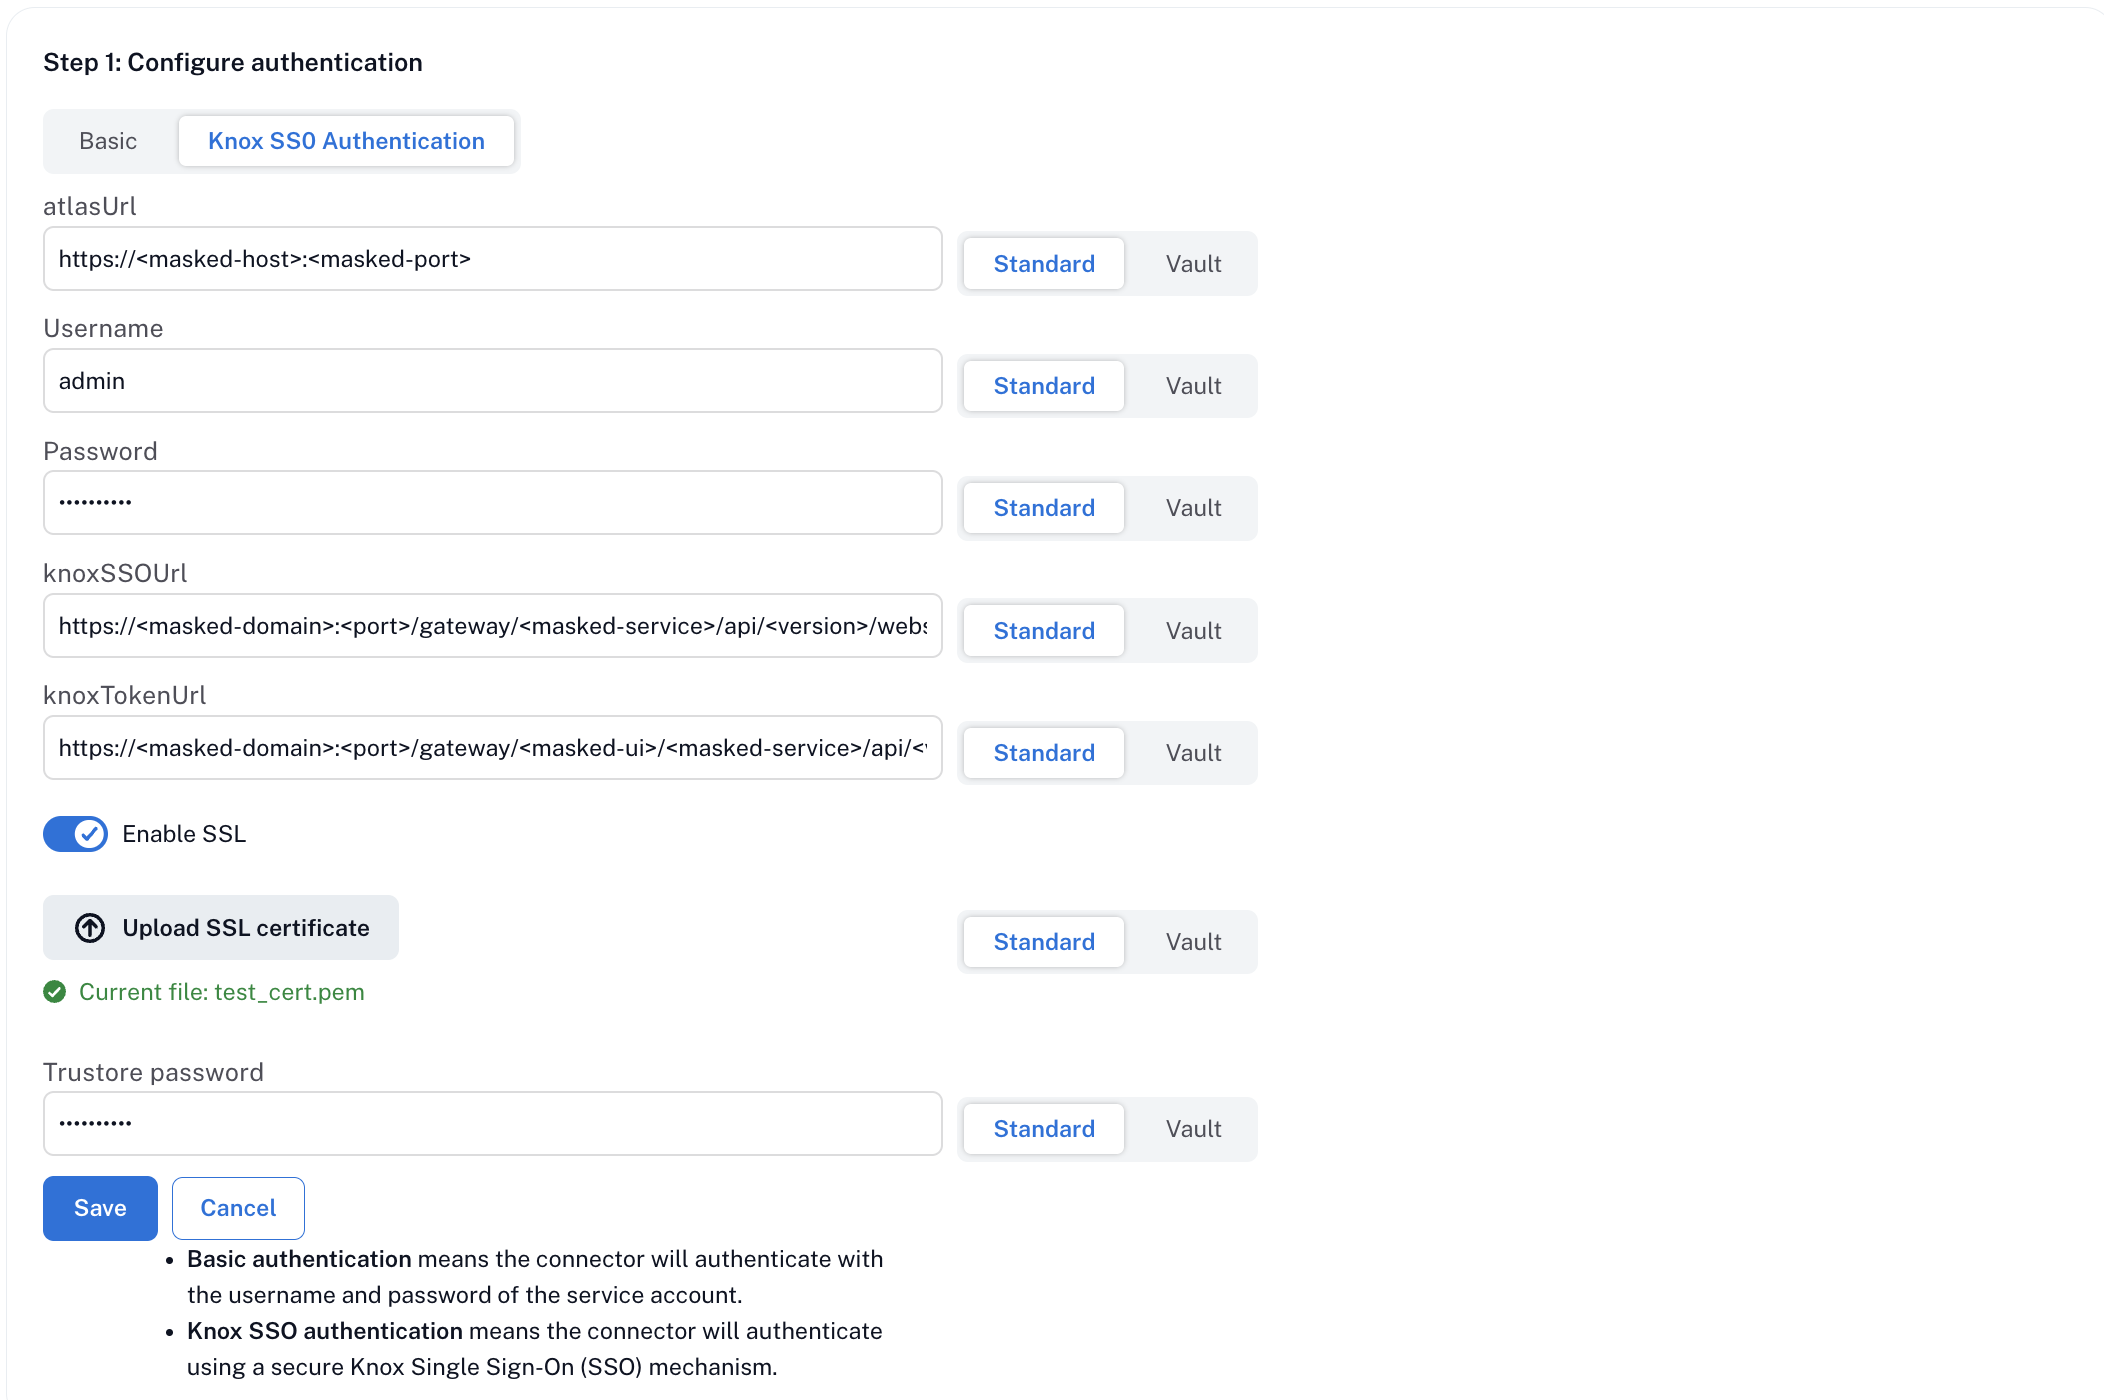Focus the atlasUrl input field
Screen dimensions: 2104x1400
pos(493,259)
